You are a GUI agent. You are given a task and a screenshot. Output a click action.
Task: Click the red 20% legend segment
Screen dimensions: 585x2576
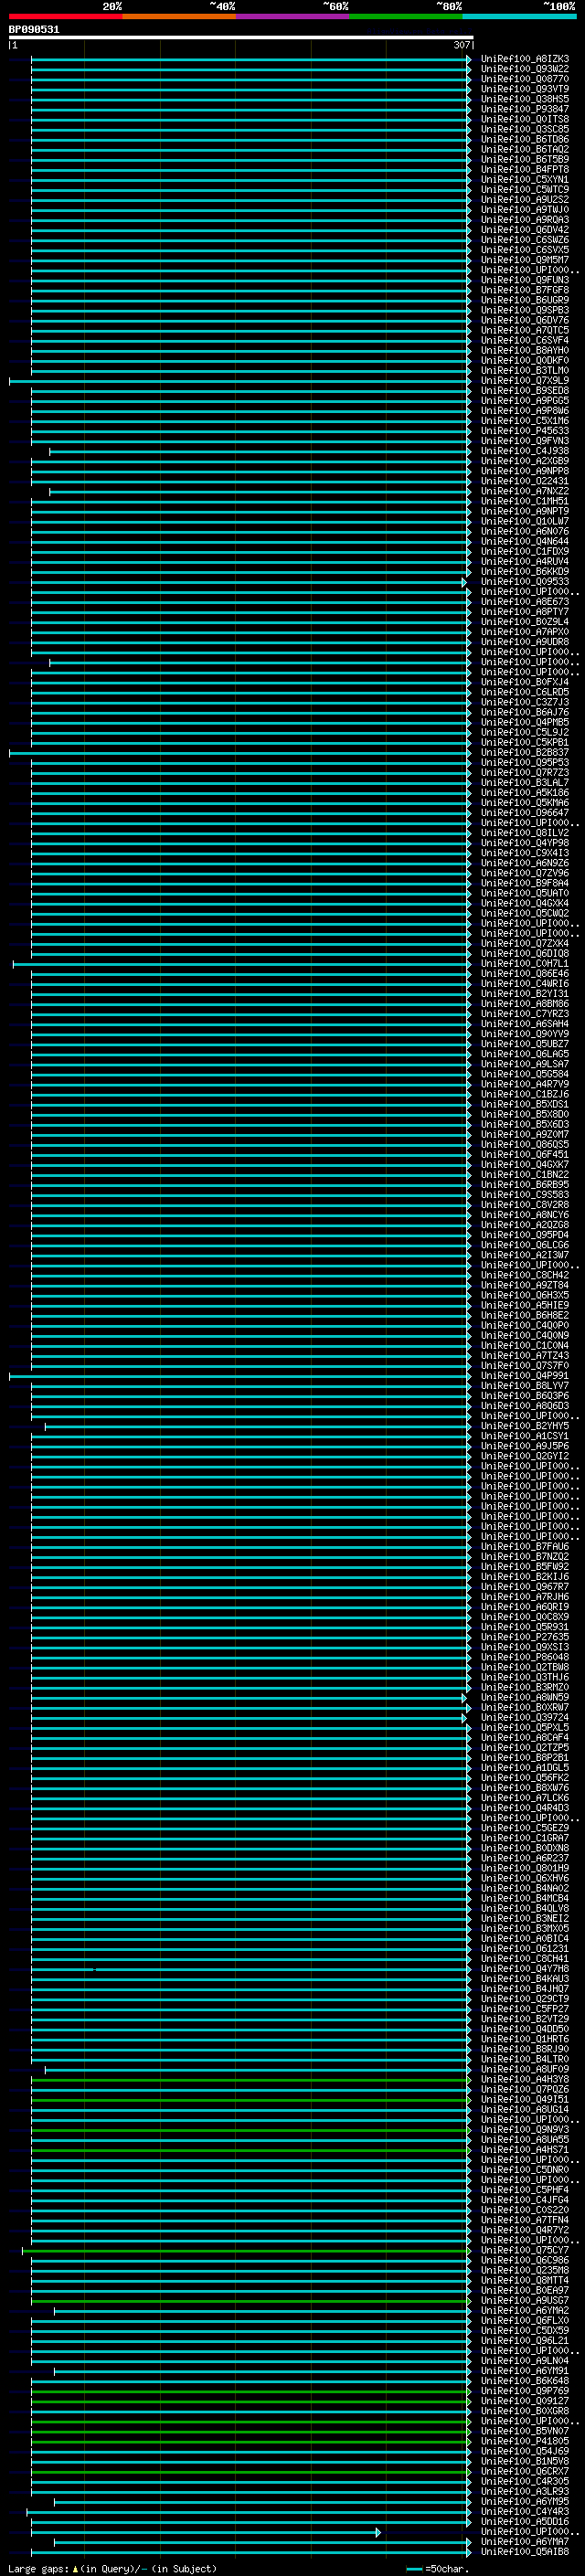coord(66,16)
